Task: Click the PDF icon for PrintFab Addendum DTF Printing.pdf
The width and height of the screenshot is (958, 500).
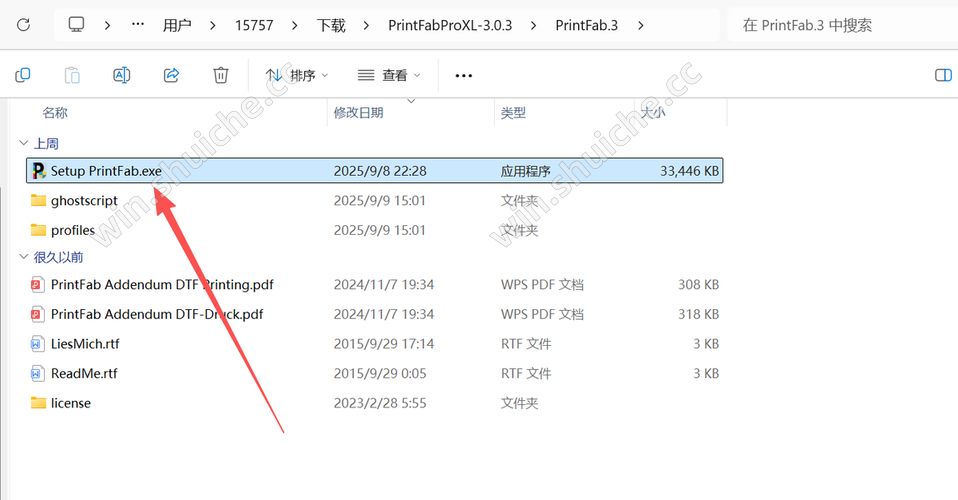Action: tap(37, 284)
